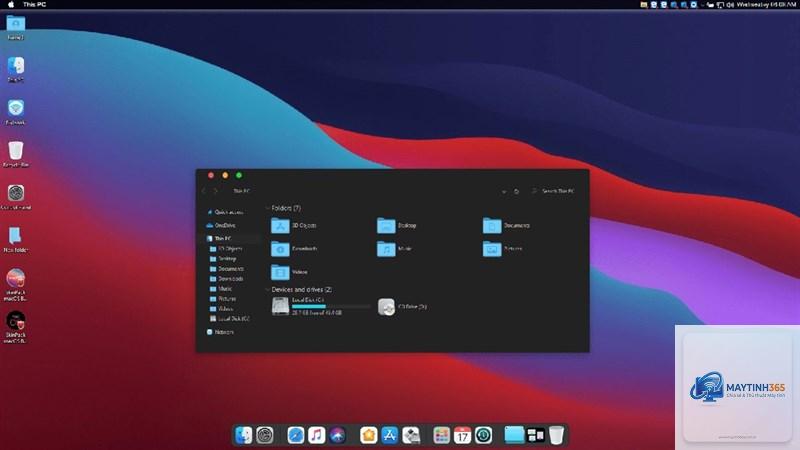Screen dimensions: 800x450
Task: Select OneDrive in navigation pane
Action: pos(221,225)
